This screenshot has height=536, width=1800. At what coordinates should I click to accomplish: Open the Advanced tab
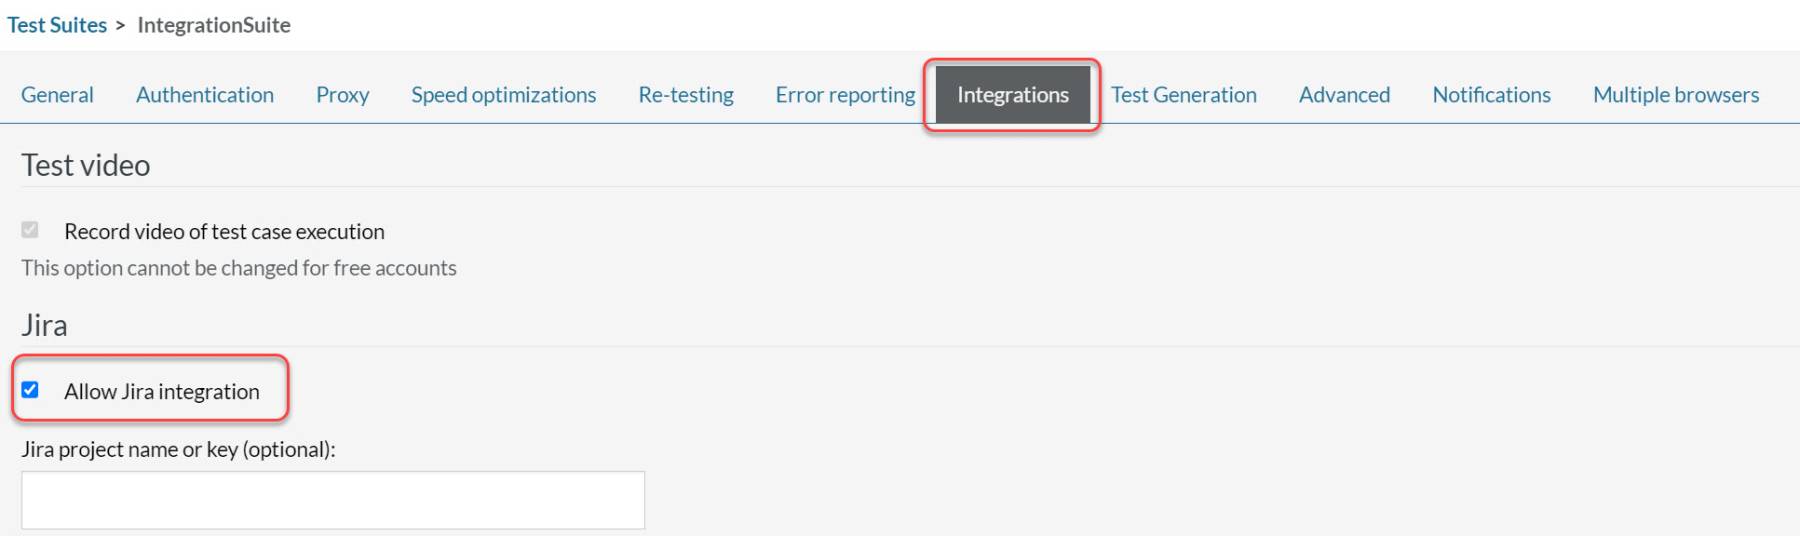pyautogui.click(x=1344, y=95)
